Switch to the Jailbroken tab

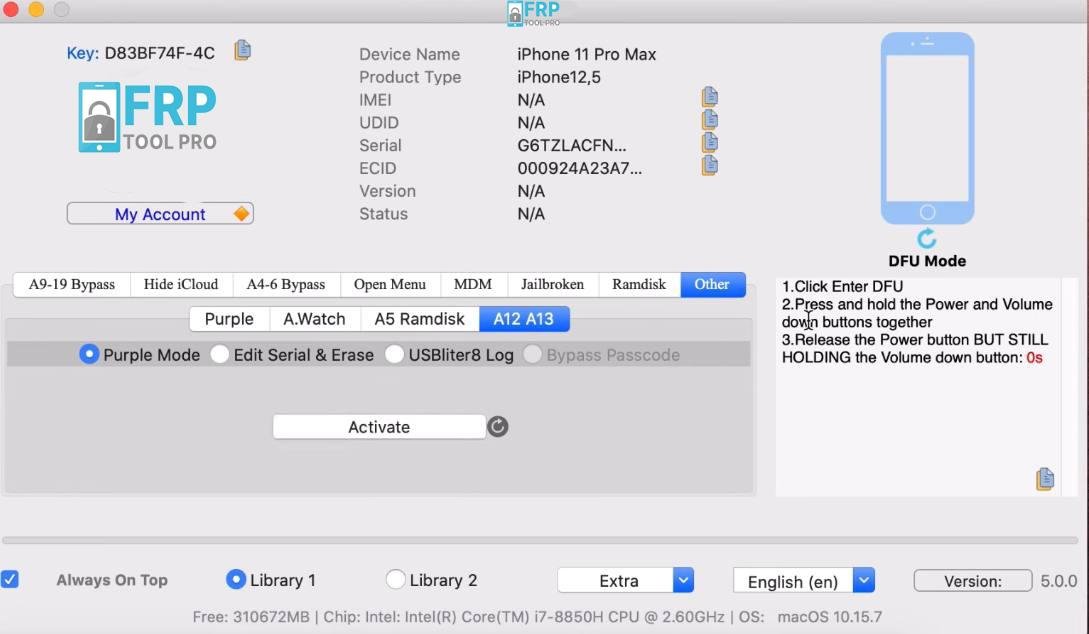(x=552, y=284)
